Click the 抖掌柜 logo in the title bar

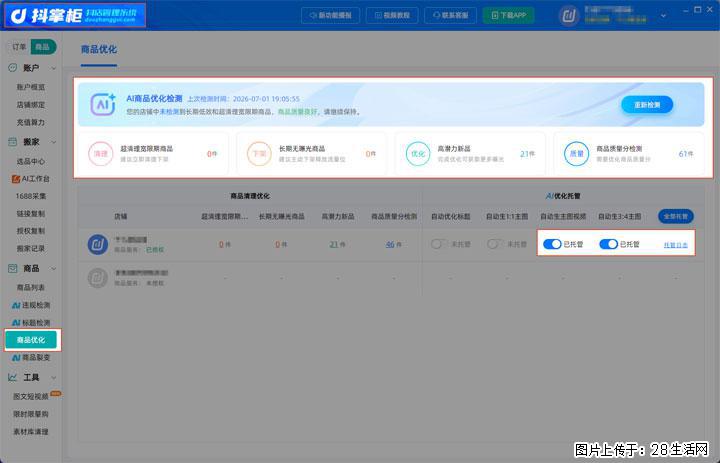pos(75,15)
